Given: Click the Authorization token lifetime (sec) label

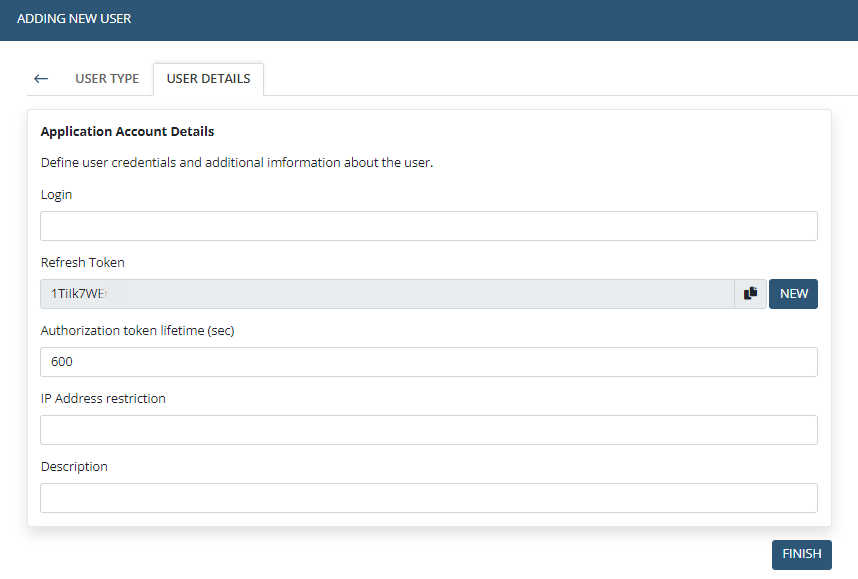Looking at the screenshot, I should point(137,331).
